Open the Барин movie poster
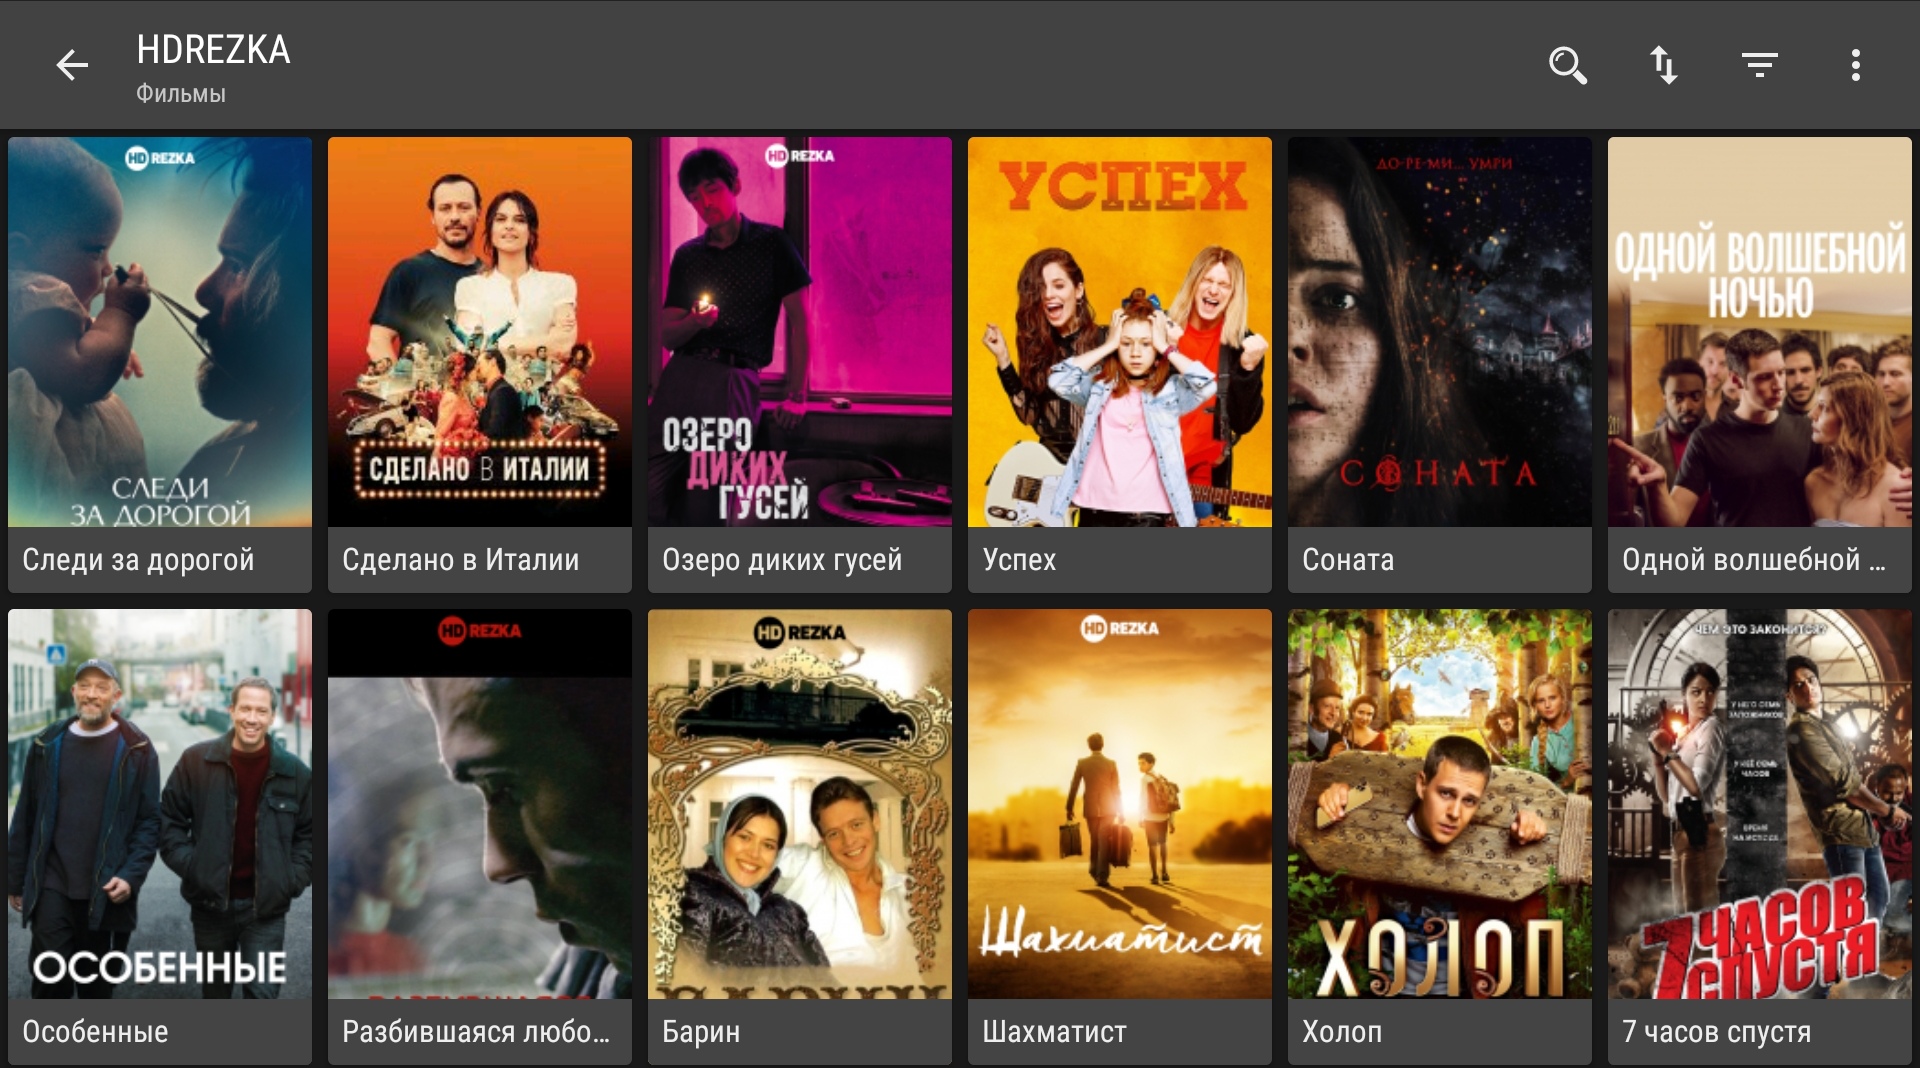The image size is (1920, 1068). click(800, 804)
